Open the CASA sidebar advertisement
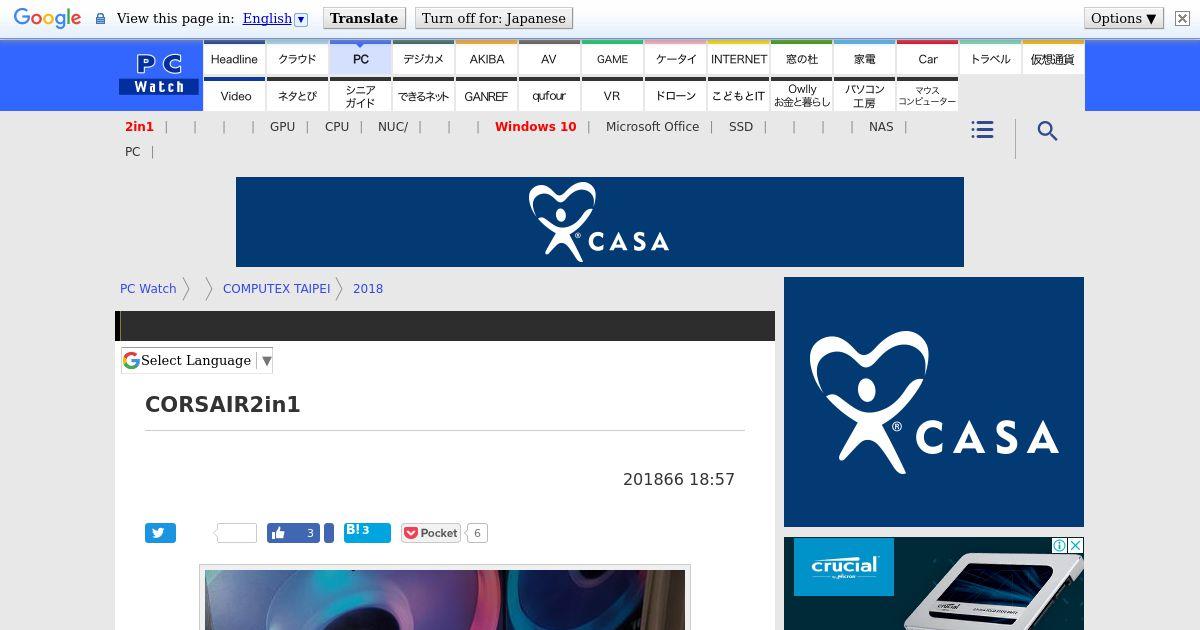 click(x=934, y=402)
